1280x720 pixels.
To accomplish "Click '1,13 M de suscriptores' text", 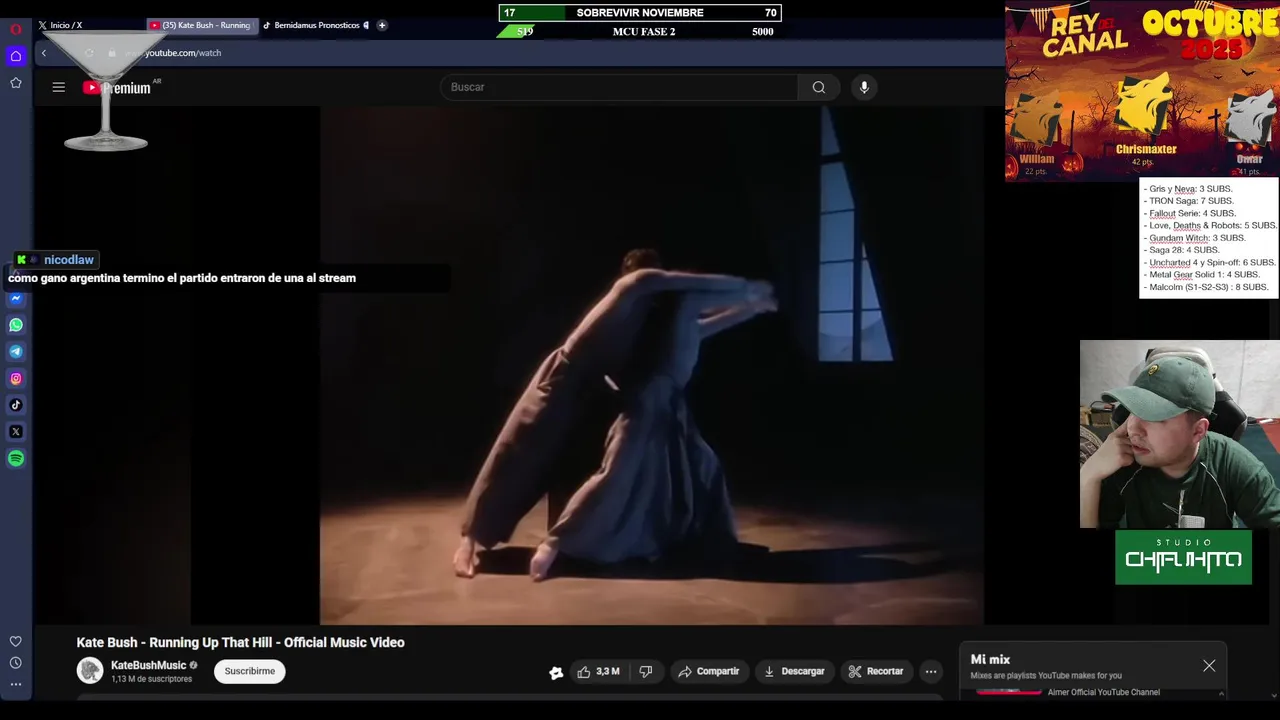I will [x=151, y=679].
